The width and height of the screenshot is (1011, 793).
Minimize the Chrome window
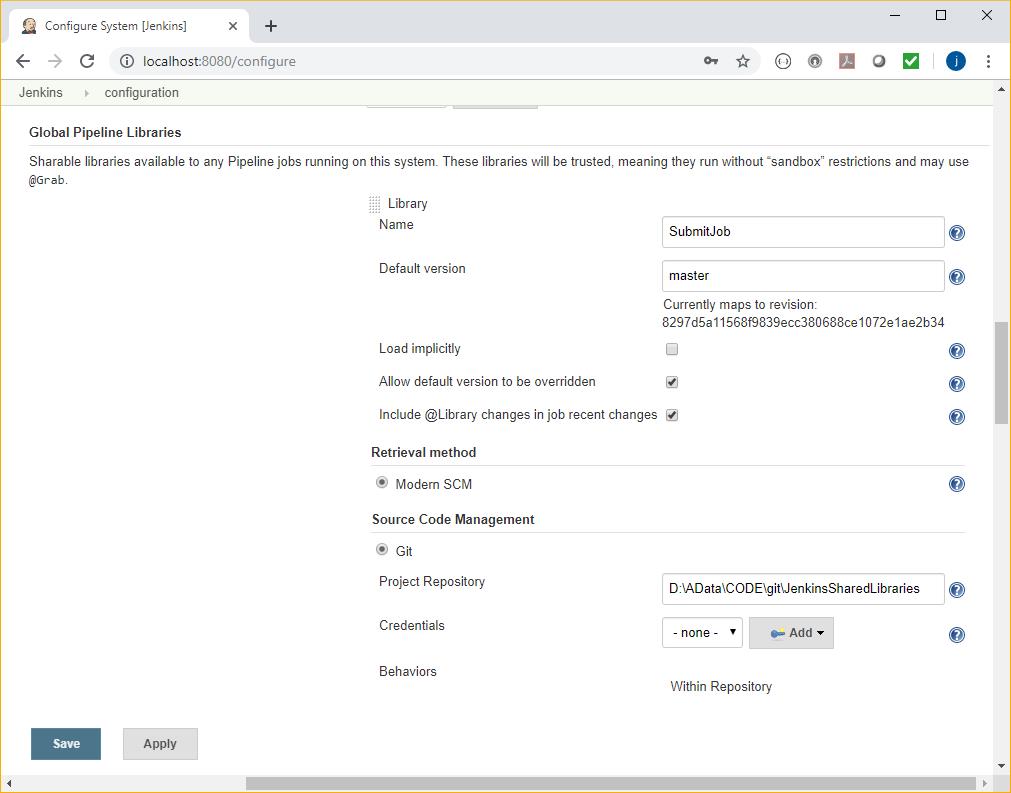(x=895, y=15)
